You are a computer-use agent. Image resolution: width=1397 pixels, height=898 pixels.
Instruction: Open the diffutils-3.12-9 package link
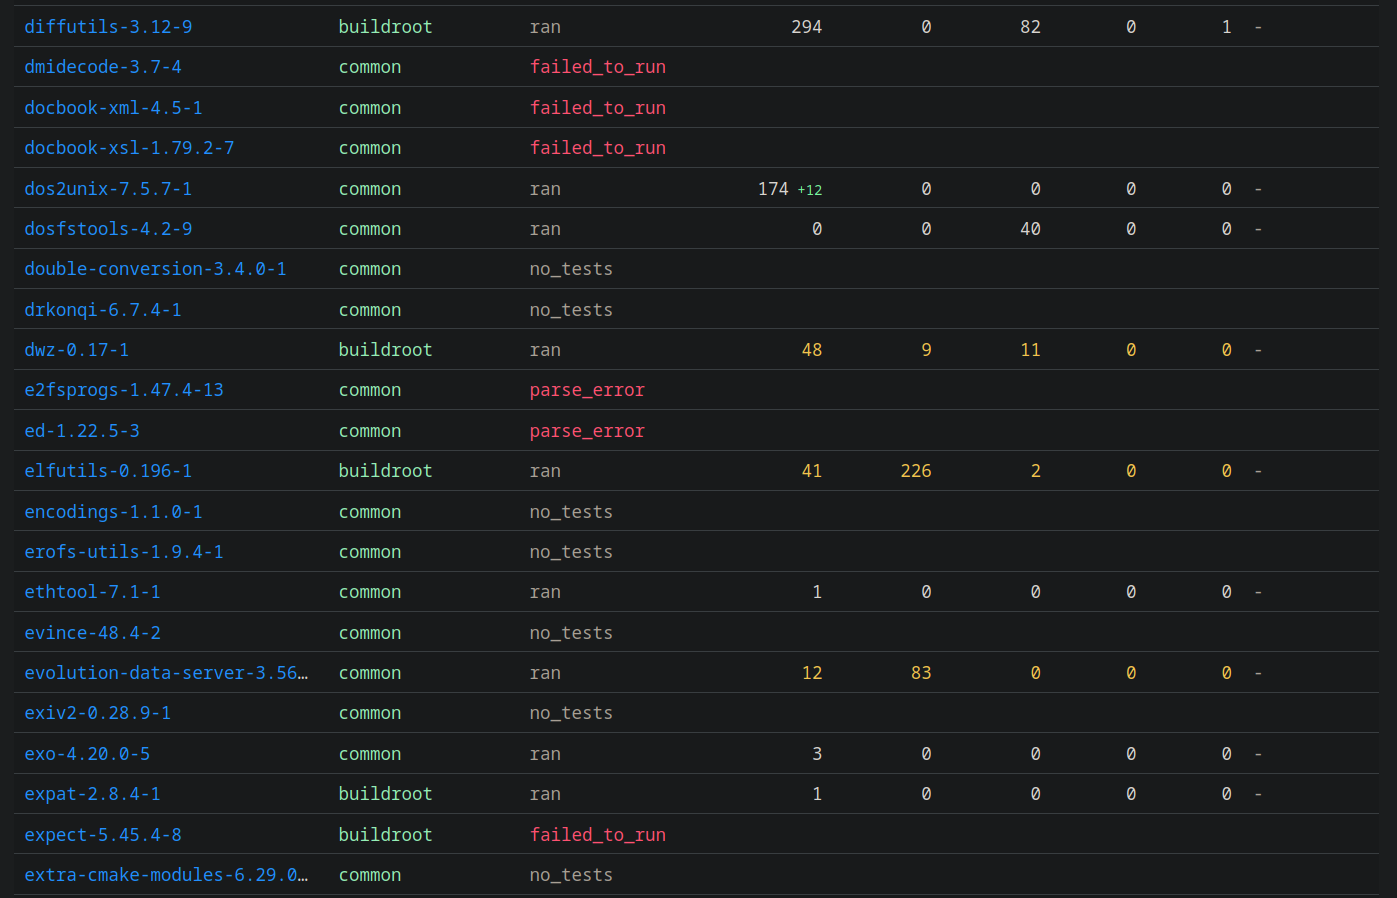(x=108, y=27)
